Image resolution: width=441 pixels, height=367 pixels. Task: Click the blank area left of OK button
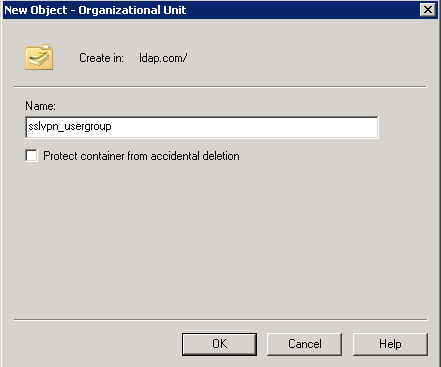[93, 344]
